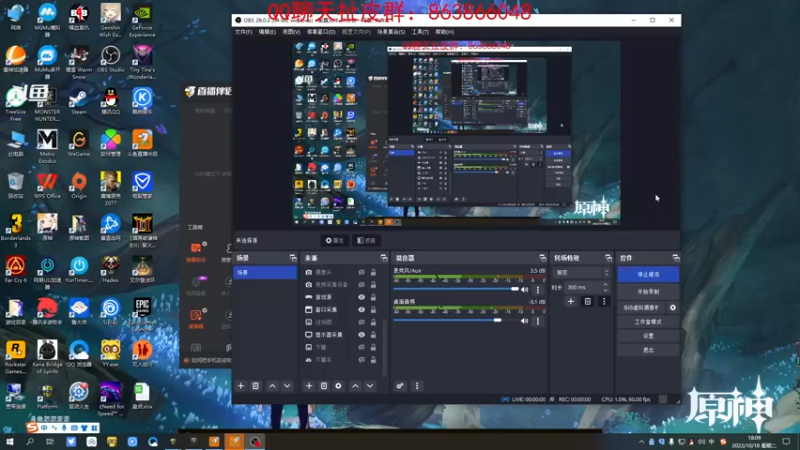Open source properties gear in Sources toolbar
This screenshot has width=800, height=450.
pyautogui.click(x=338, y=386)
